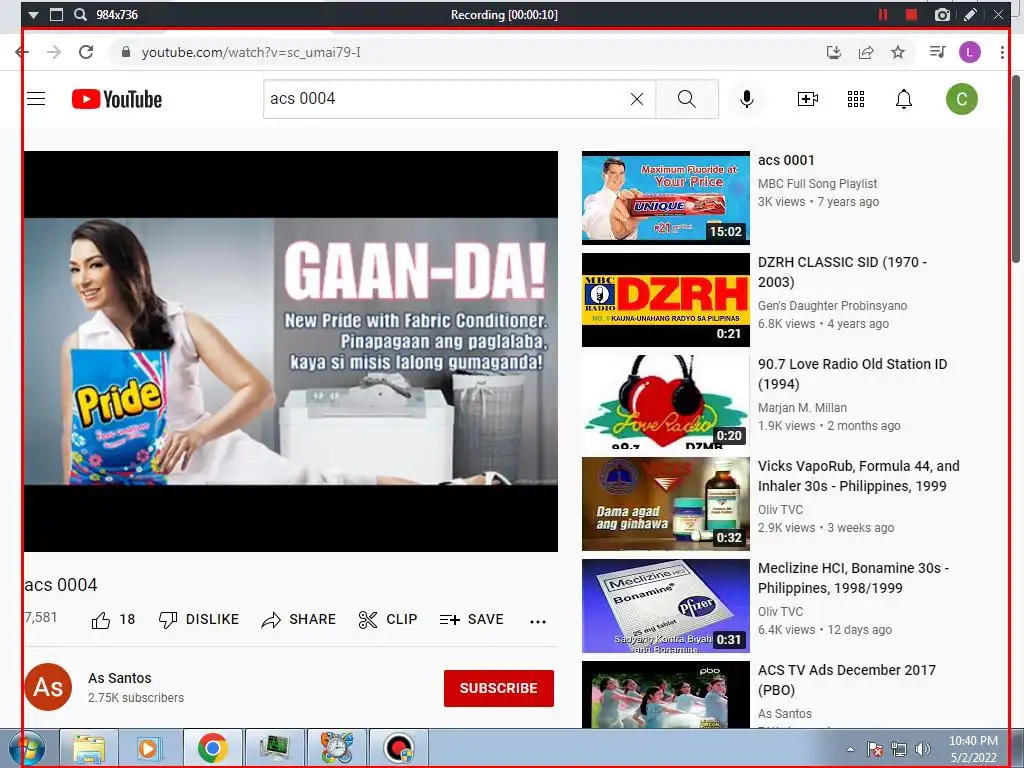Open ACS TV Ads December 2017 title
This screenshot has height=768, width=1024.
click(846, 680)
